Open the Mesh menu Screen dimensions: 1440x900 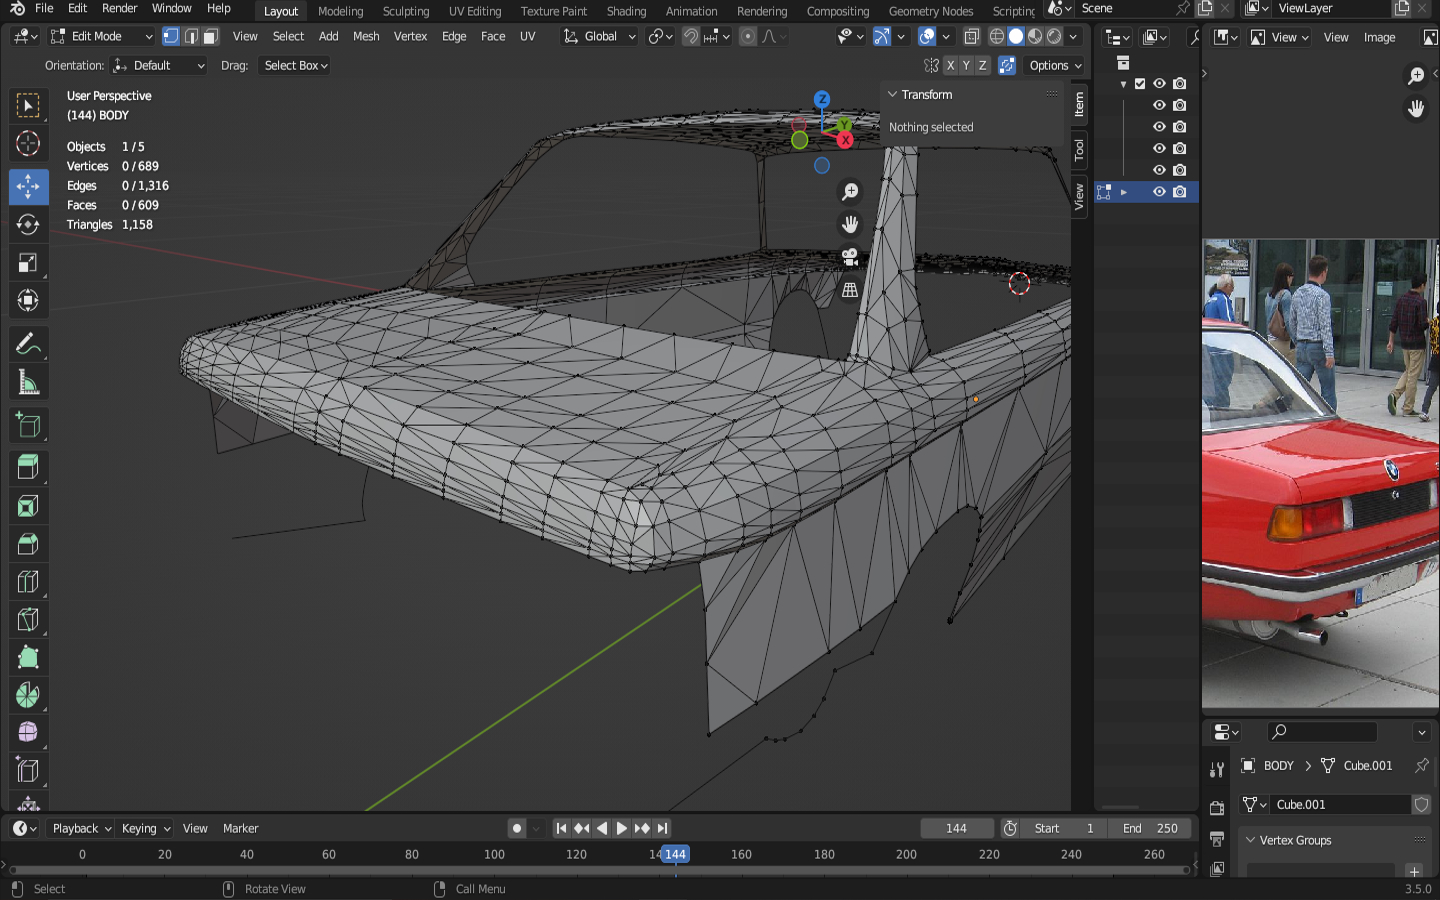366,36
